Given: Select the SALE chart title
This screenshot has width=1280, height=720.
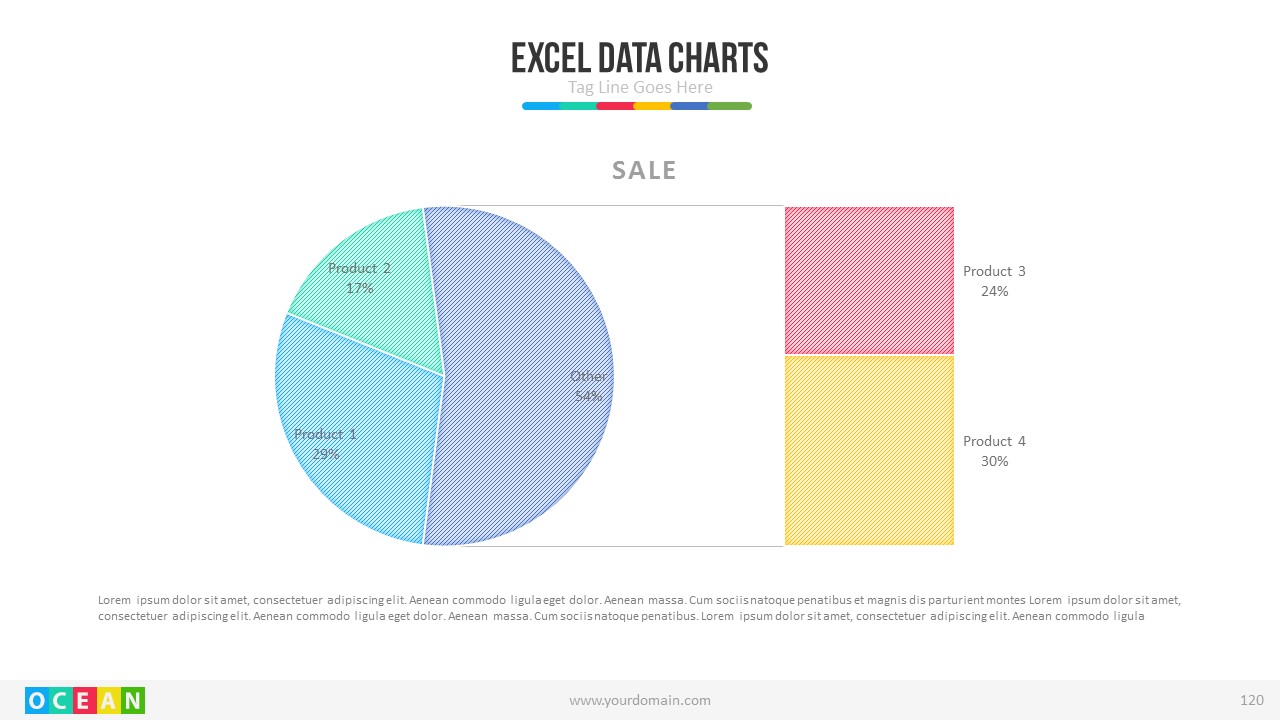Looking at the screenshot, I should [x=644, y=171].
